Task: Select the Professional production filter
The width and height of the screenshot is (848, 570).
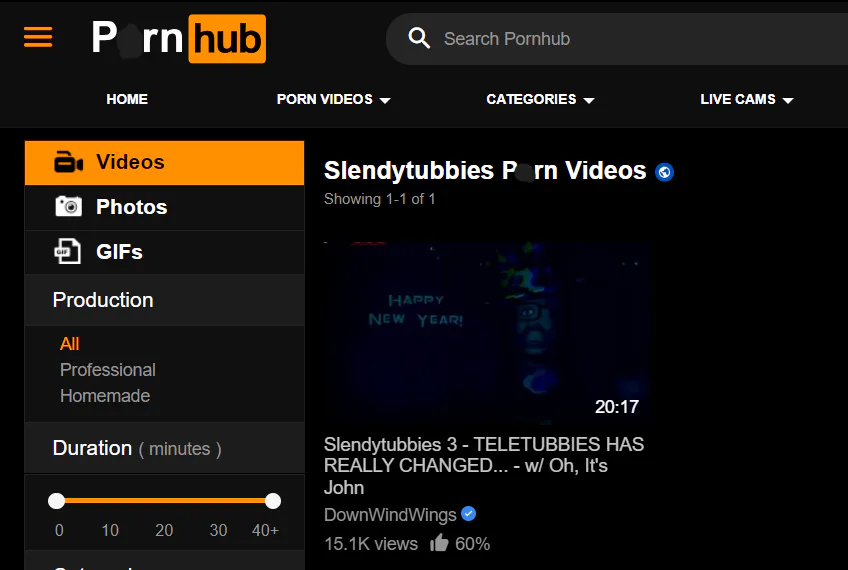Action: [x=108, y=370]
